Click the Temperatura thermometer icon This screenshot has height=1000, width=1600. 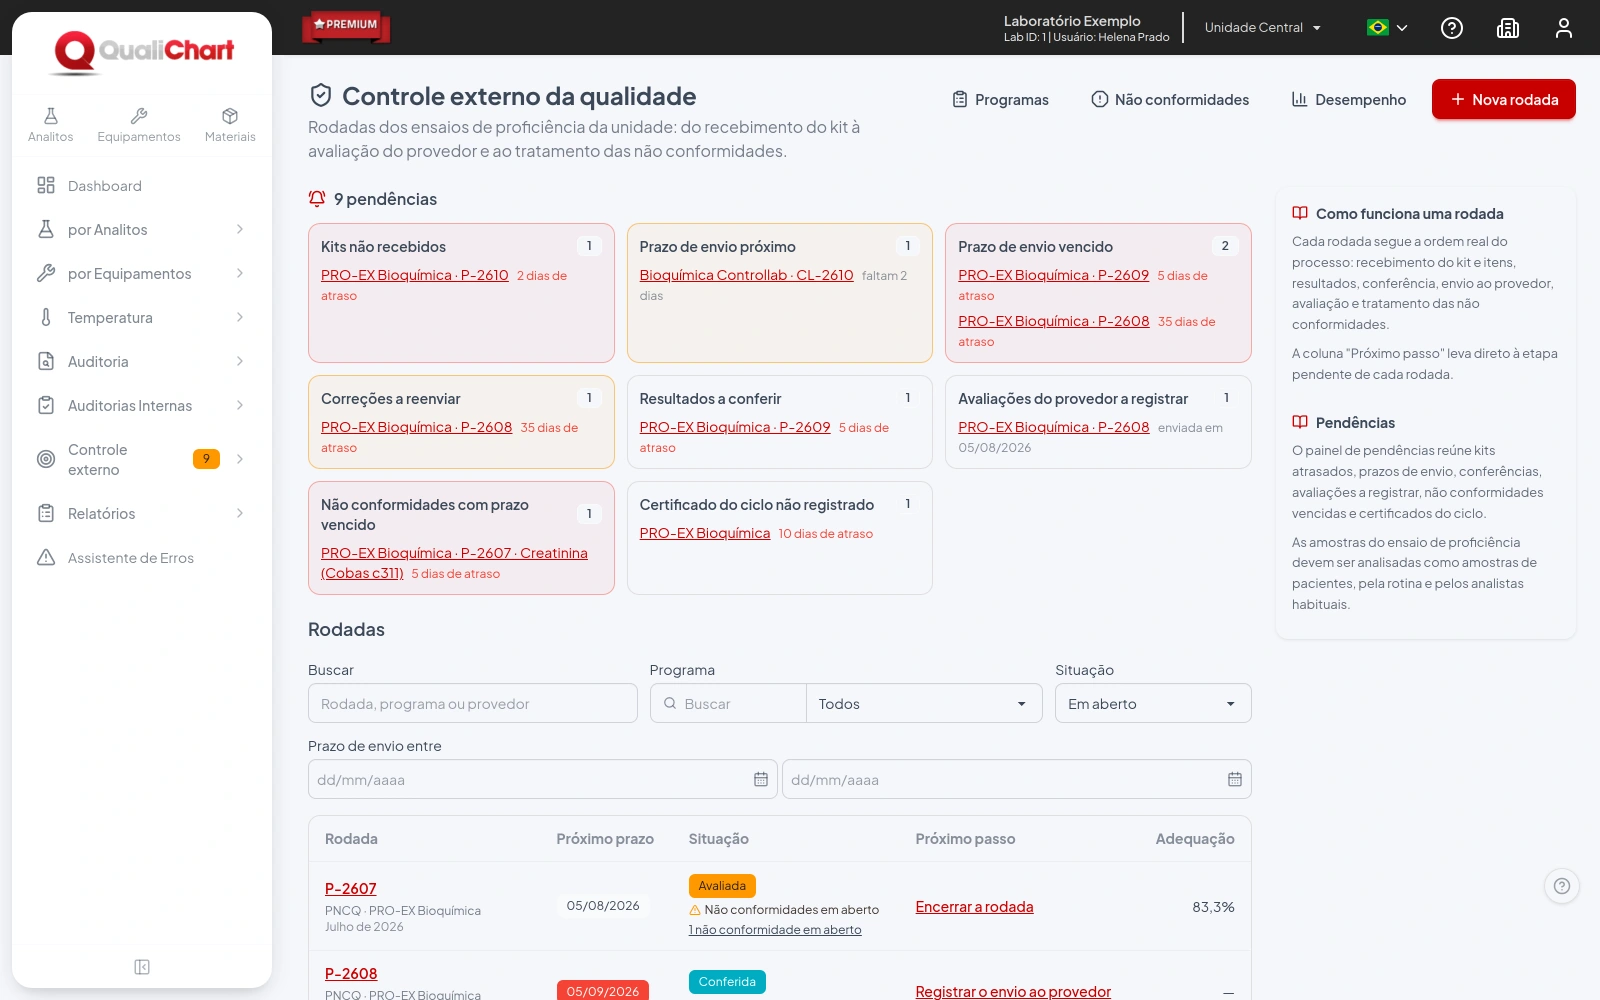click(46, 317)
